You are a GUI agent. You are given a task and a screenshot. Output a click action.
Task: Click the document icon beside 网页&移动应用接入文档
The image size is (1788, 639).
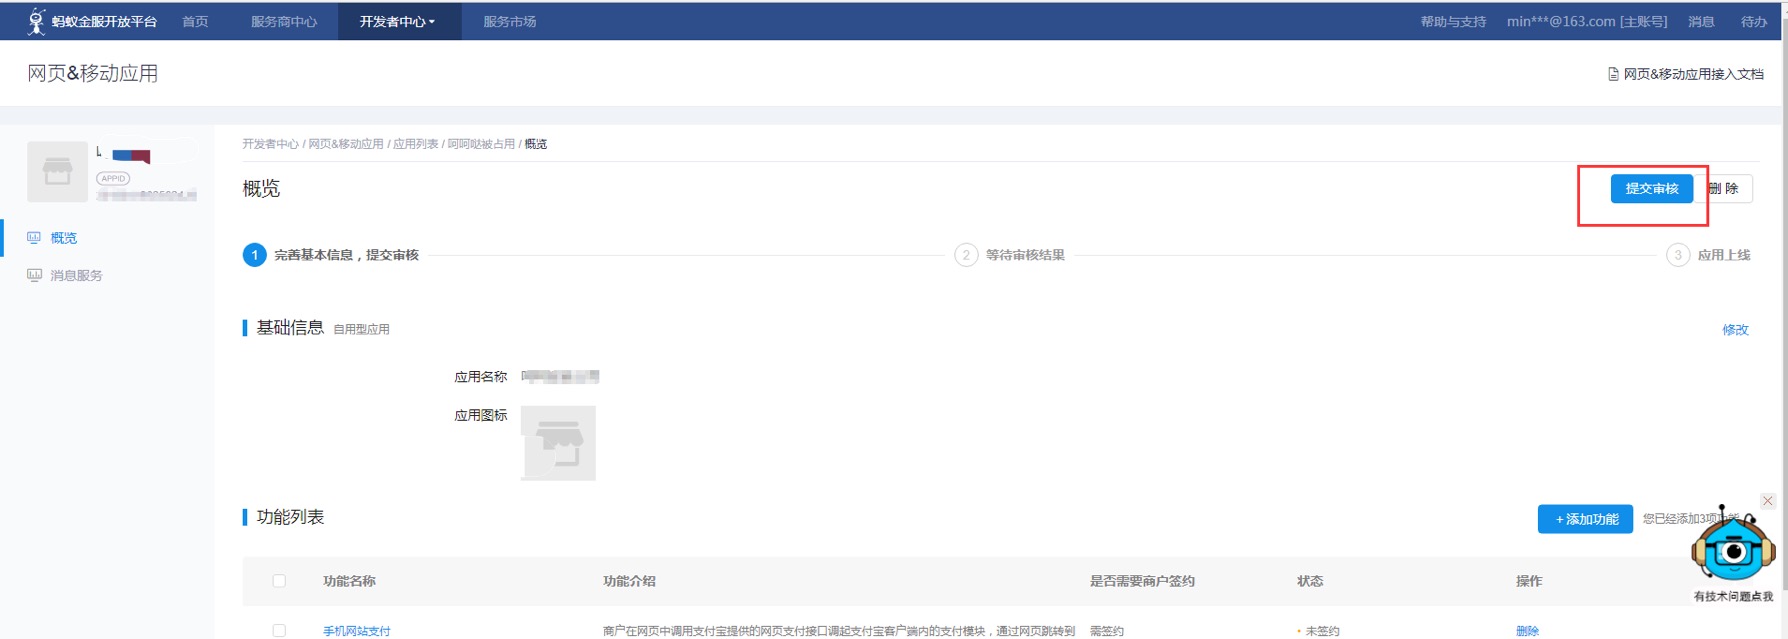(x=1613, y=74)
